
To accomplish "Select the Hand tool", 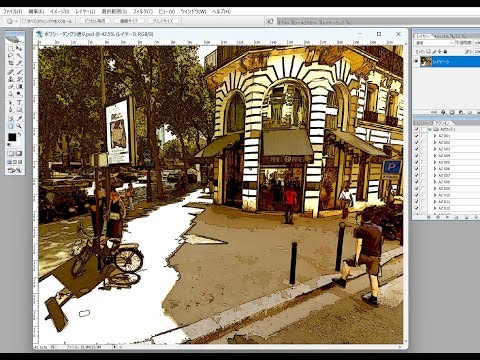I will [11, 126].
